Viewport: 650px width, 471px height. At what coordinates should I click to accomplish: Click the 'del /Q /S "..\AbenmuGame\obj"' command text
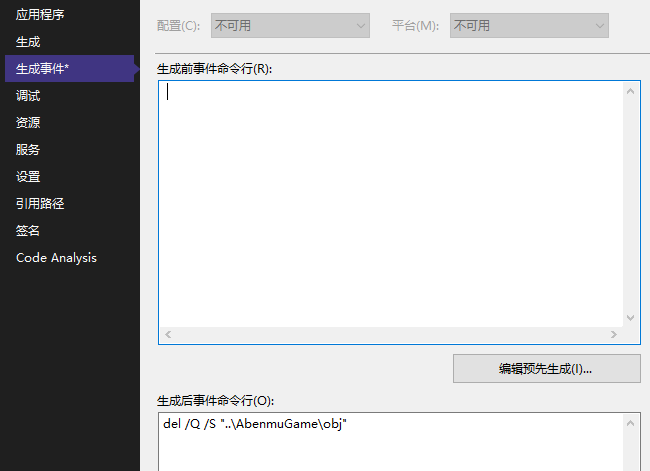pos(255,424)
